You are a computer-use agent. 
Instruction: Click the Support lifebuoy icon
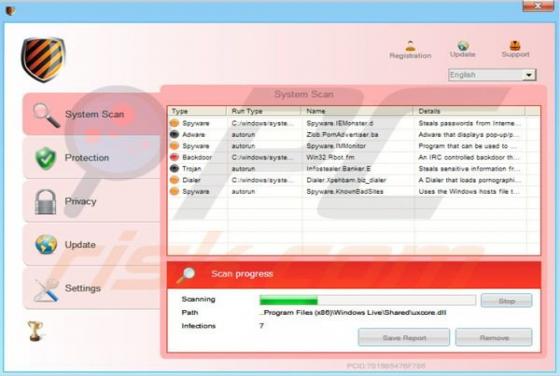coord(515,45)
